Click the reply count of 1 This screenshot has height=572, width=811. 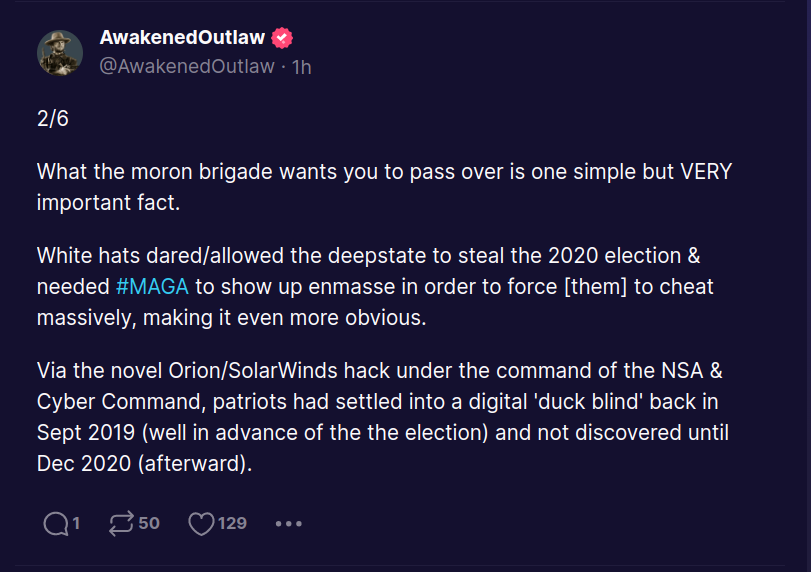pyautogui.click(x=76, y=523)
